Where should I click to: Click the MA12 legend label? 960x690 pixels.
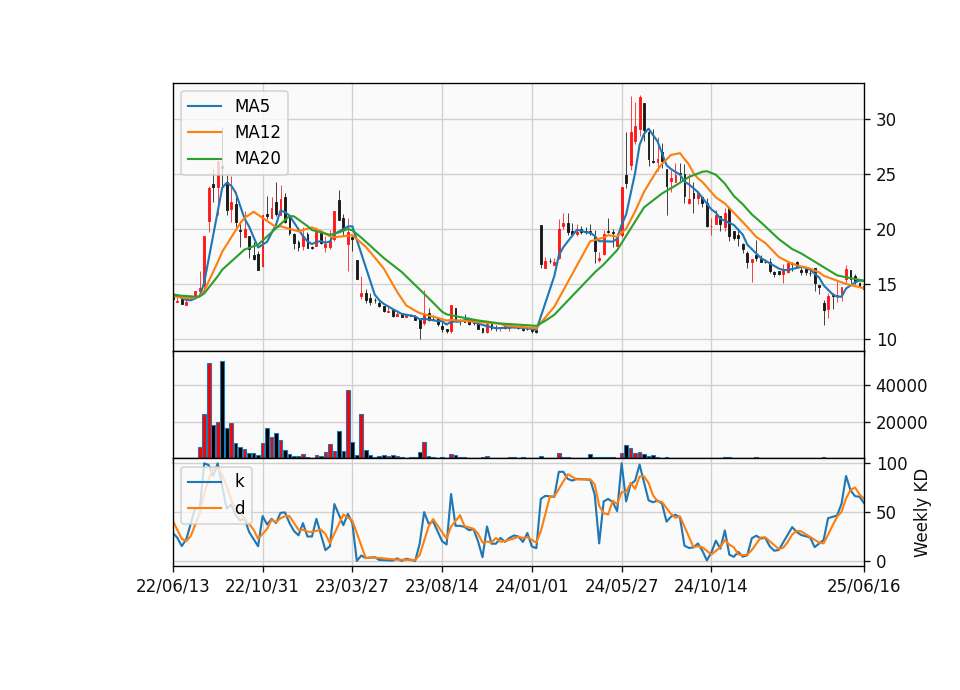click(258, 132)
